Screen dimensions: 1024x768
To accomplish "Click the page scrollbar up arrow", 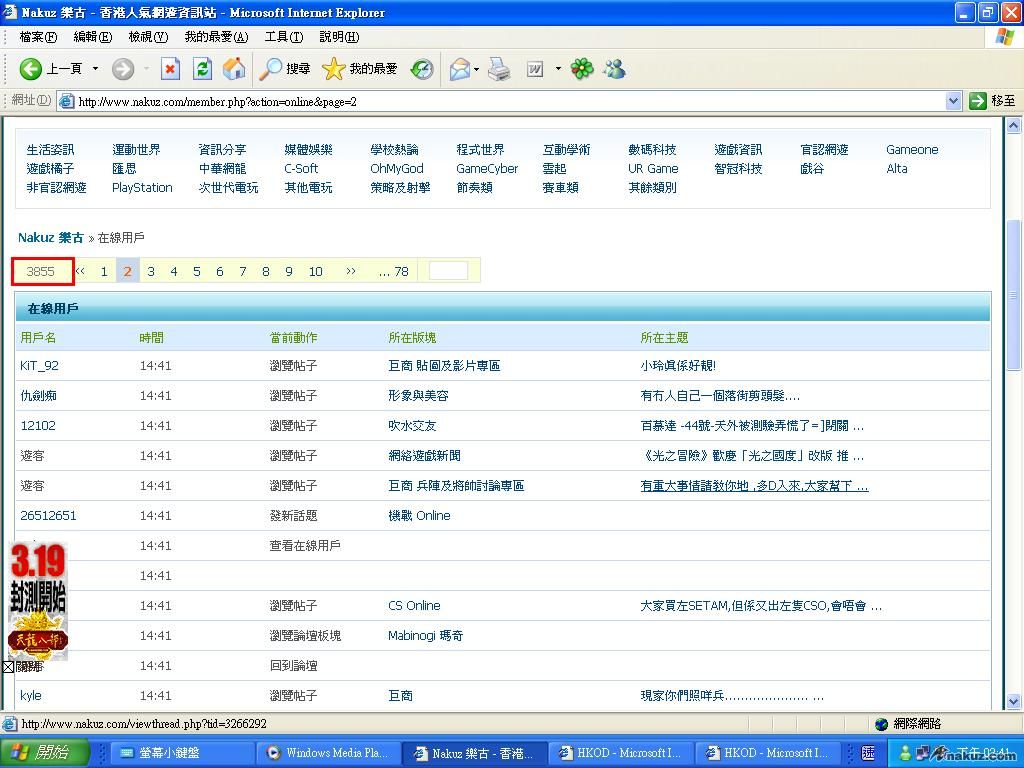I will coord(1013,125).
